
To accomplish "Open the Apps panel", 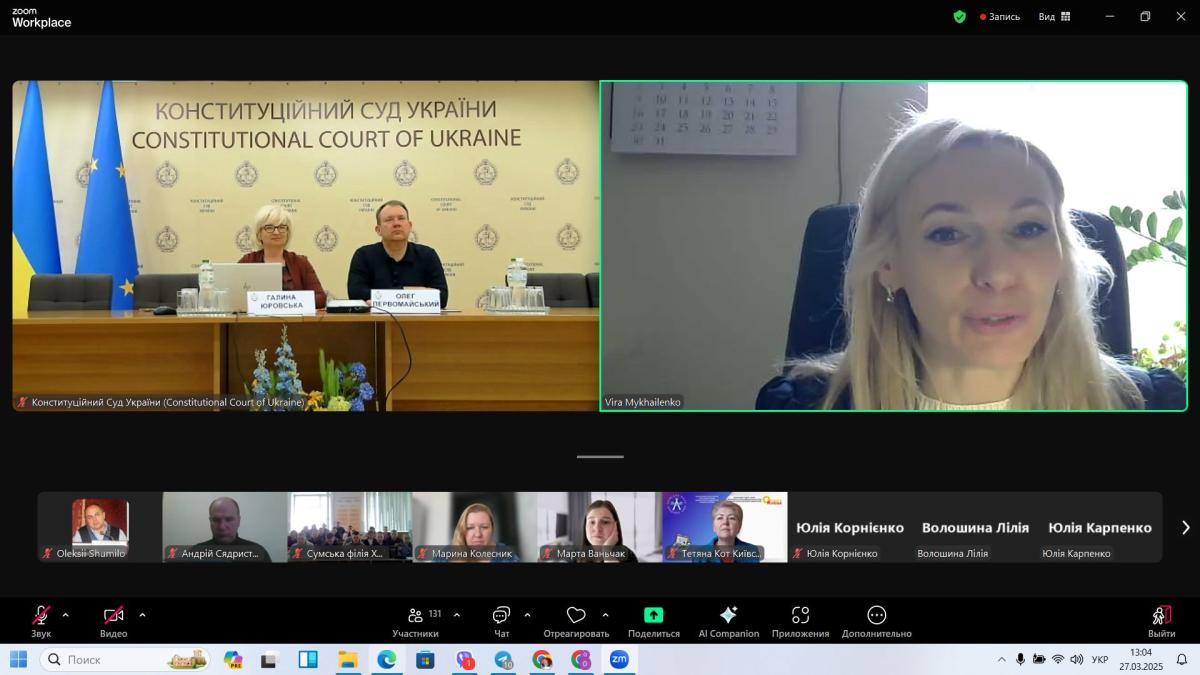I will click(800, 620).
